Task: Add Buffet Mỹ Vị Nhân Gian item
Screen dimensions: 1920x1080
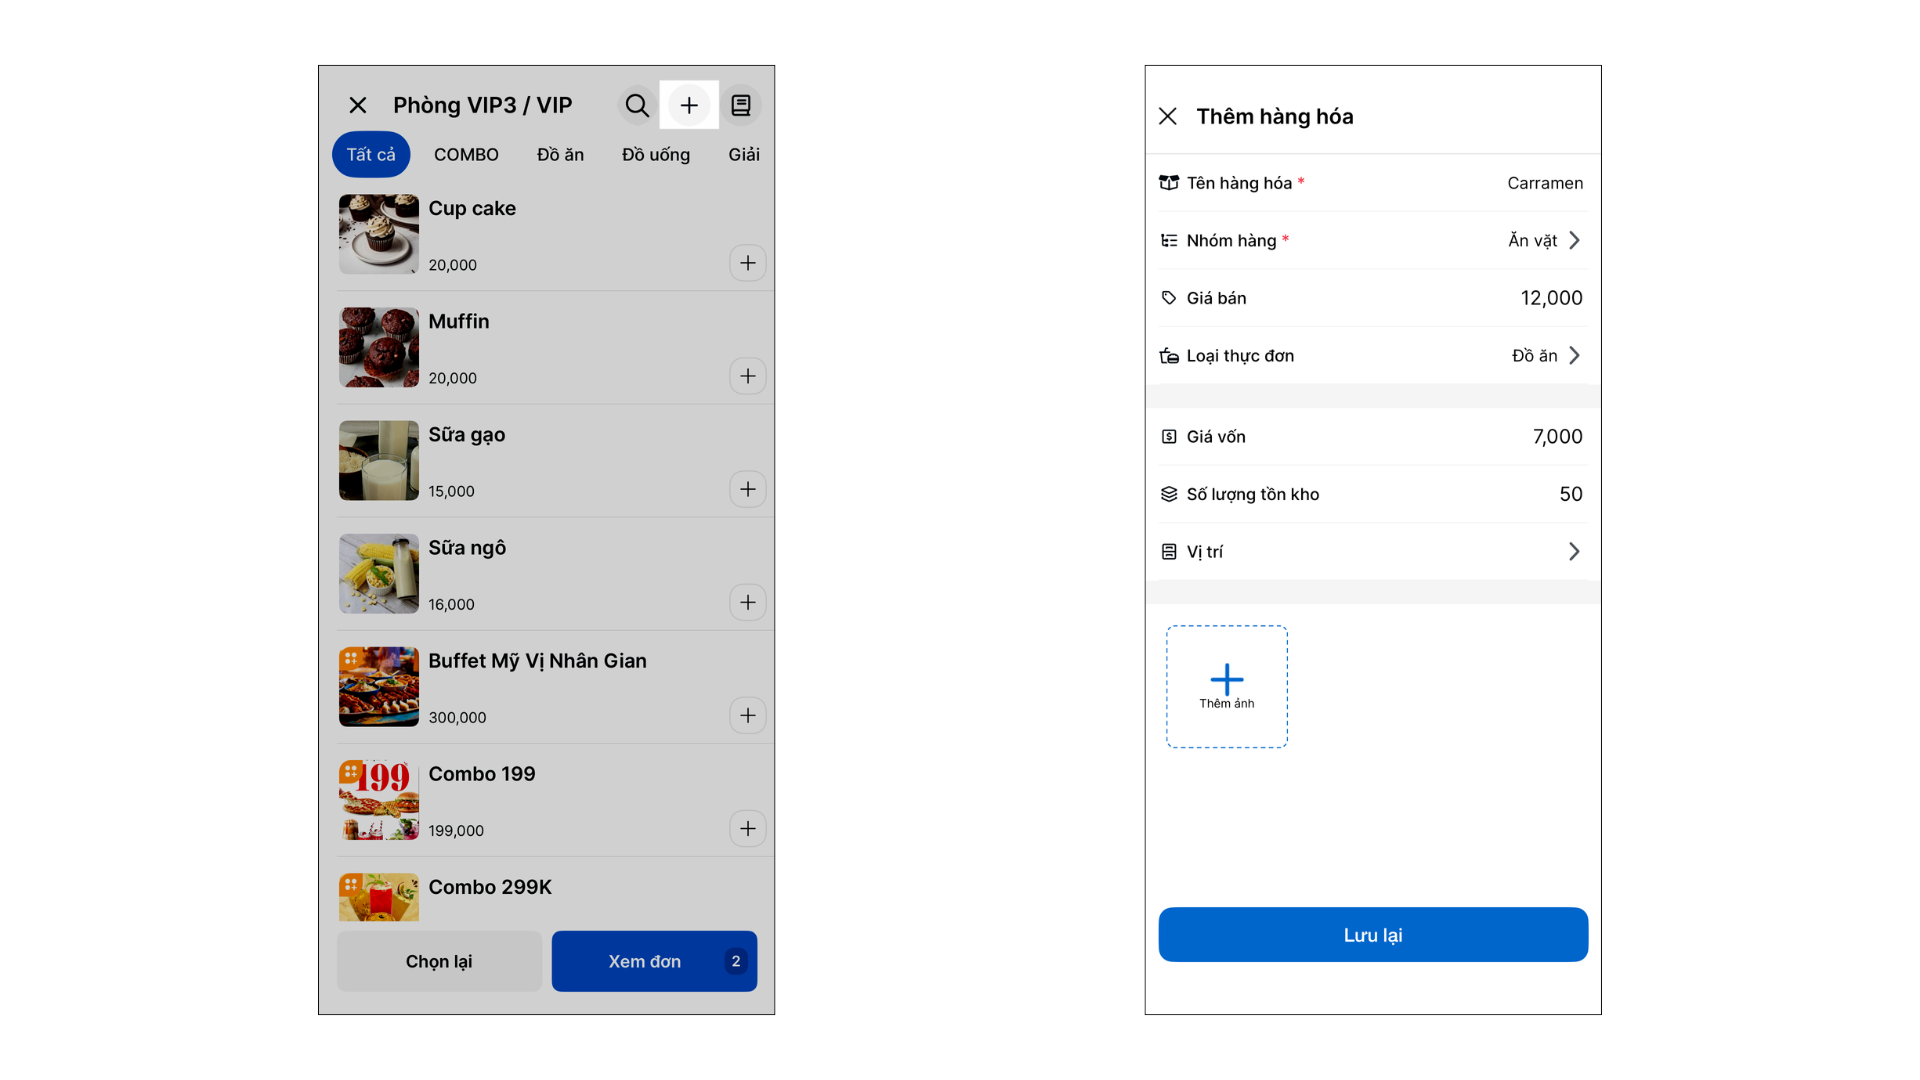Action: point(747,715)
